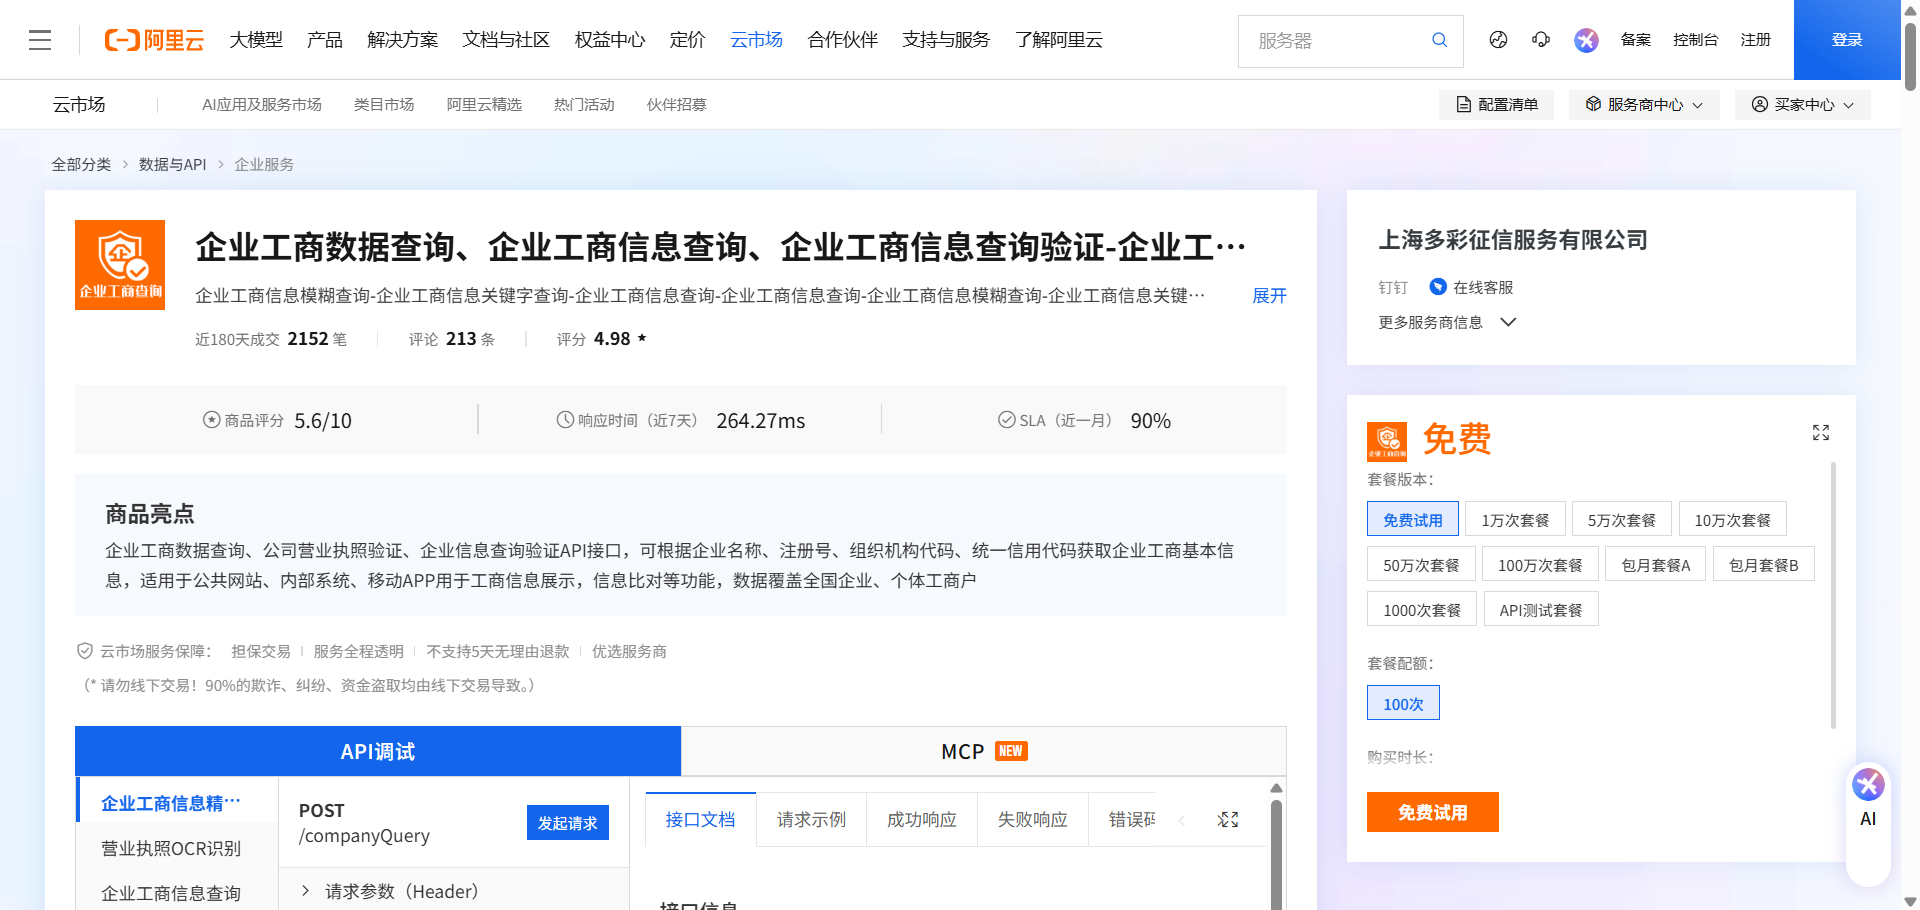Expand the pricing panel to fullscreen
The image size is (1920, 910).
tap(1820, 432)
